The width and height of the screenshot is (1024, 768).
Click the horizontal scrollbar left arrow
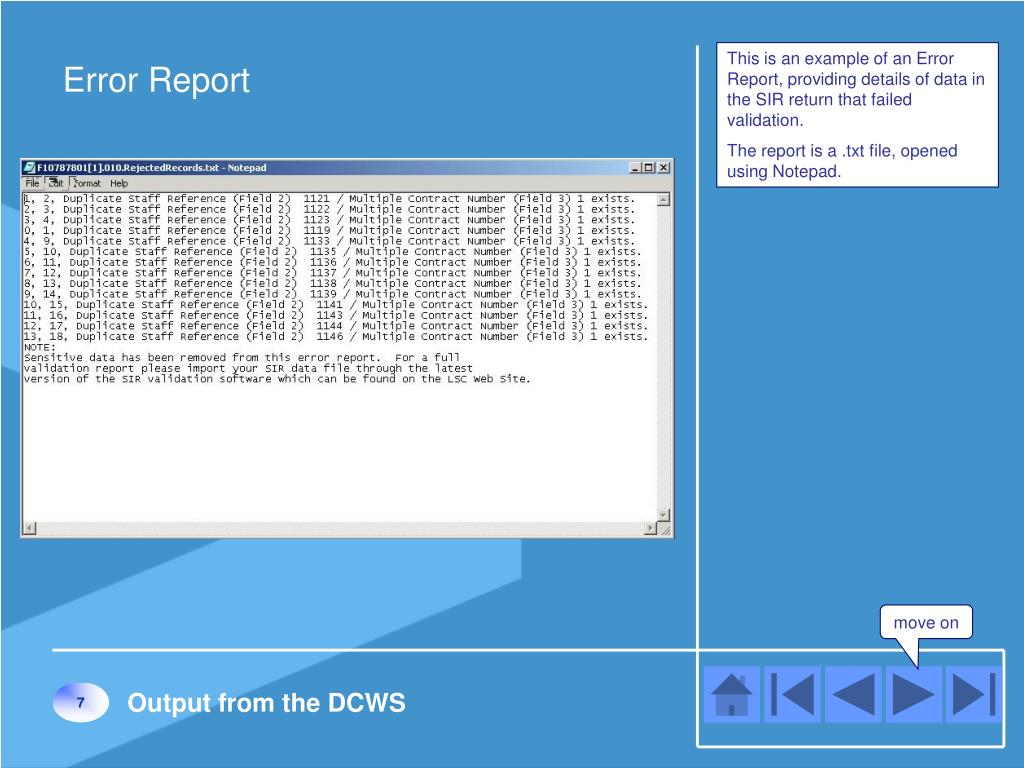29,528
